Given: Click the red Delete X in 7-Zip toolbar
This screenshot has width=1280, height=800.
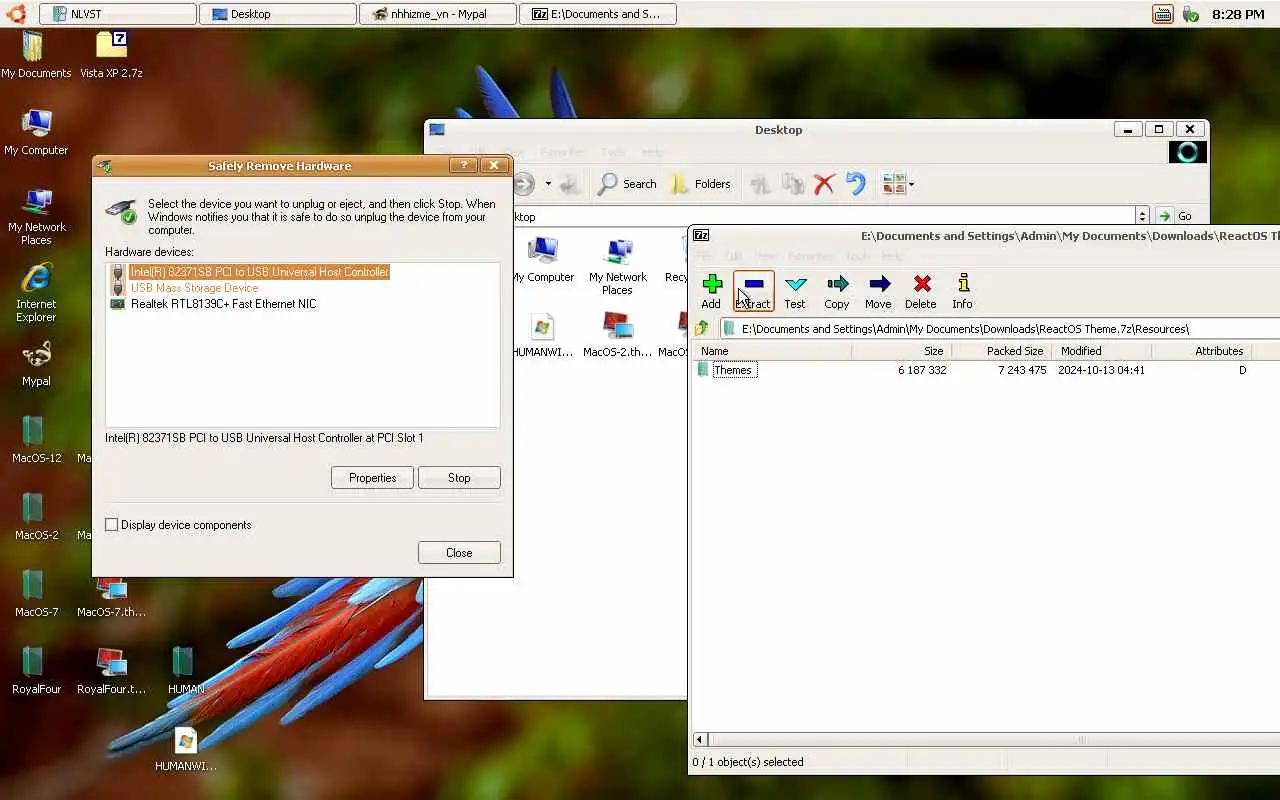Looking at the screenshot, I should point(921,291).
